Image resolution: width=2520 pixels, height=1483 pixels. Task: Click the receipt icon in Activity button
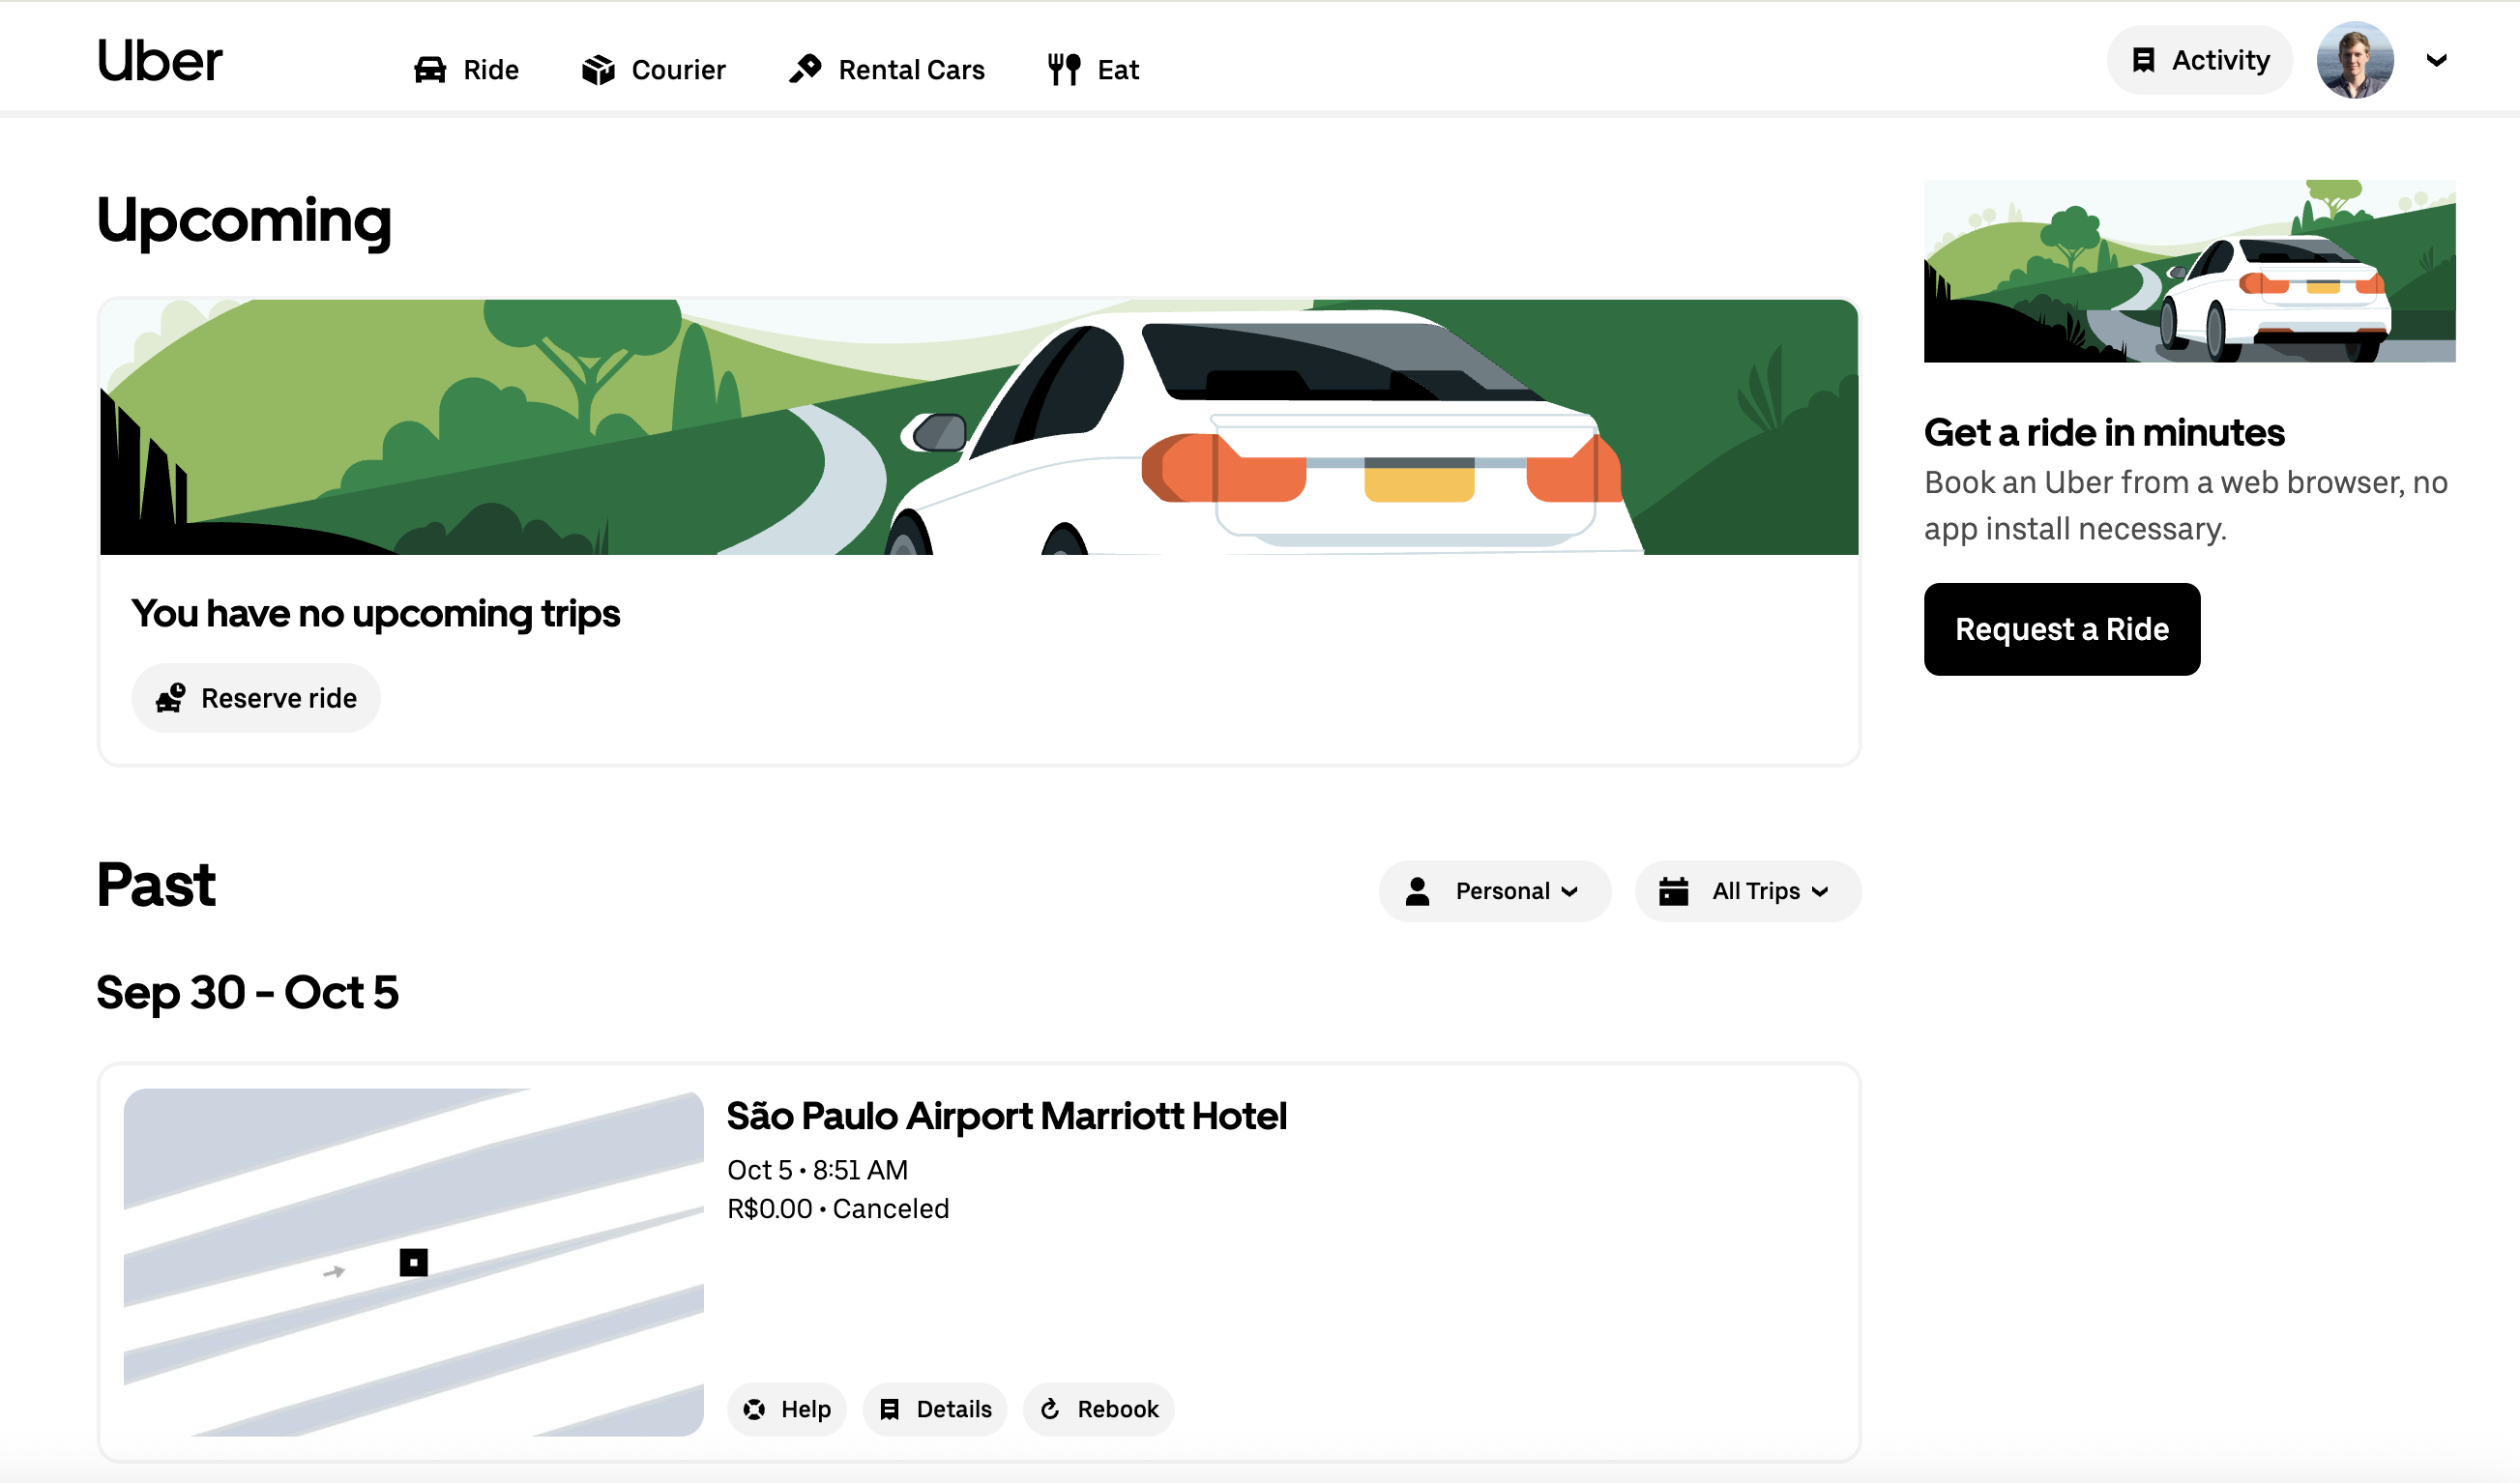pyautogui.click(x=2143, y=61)
